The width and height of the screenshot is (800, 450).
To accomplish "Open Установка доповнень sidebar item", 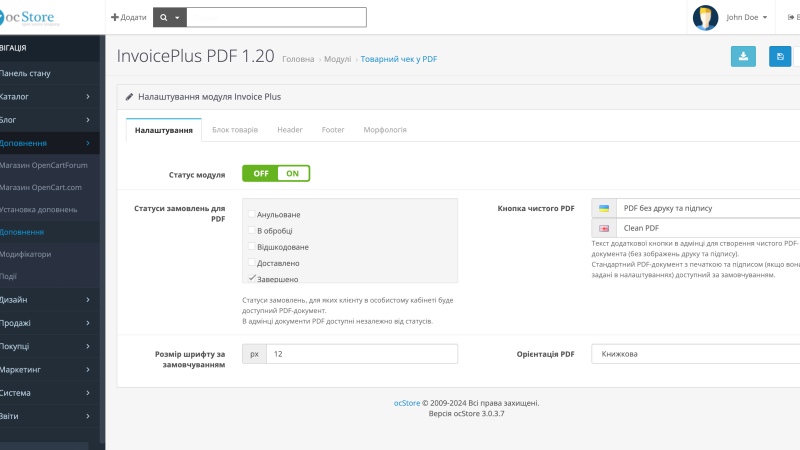I will 49,210.
